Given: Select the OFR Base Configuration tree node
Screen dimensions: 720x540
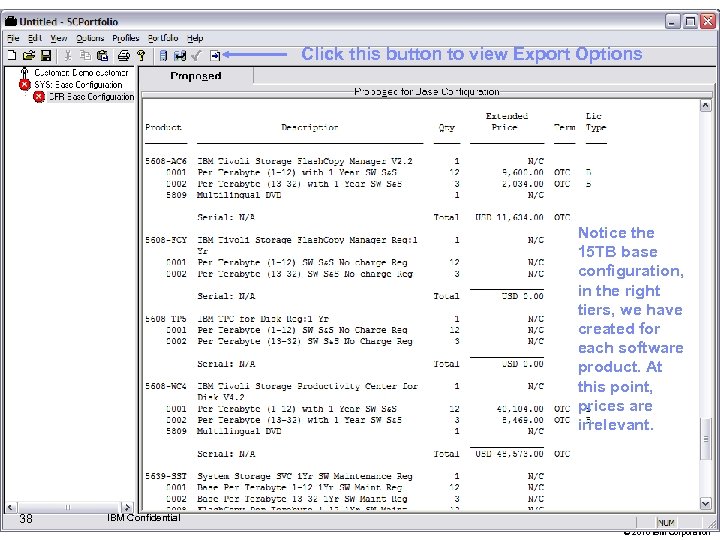Looking at the screenshot, I should pyautogui.click(x=91, y=96).
